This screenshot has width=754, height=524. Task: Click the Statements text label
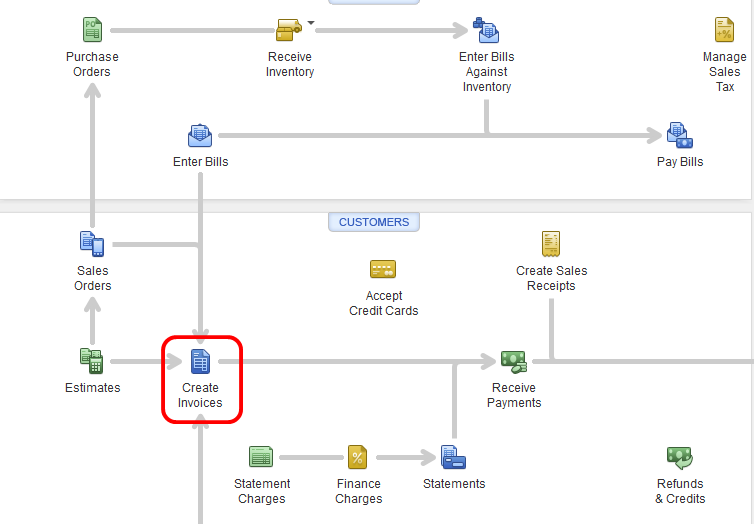tap(454, 484)
